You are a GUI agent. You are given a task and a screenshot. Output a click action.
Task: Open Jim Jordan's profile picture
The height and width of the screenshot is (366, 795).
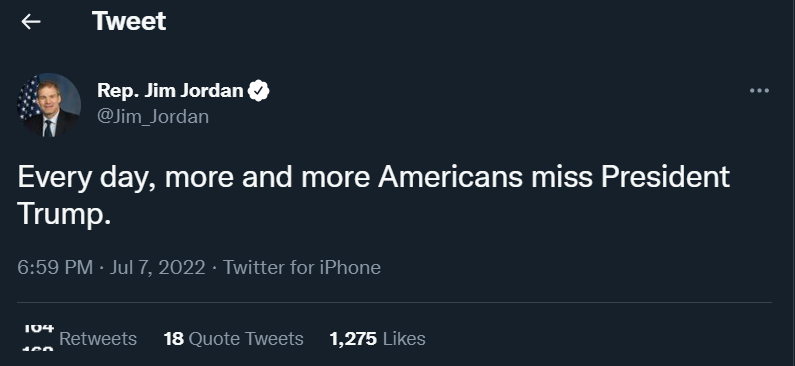click(x=49, y=105)
